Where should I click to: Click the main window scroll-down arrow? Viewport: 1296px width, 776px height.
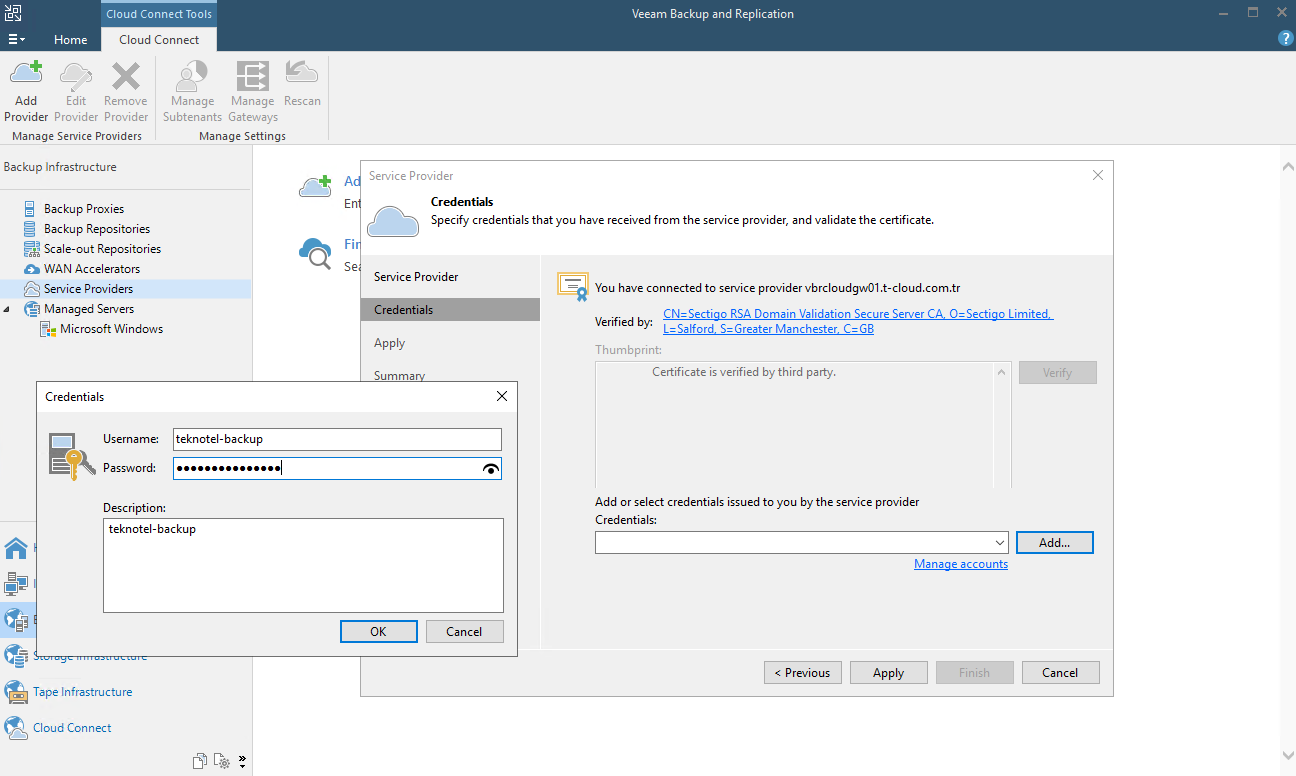[1288, 755]
